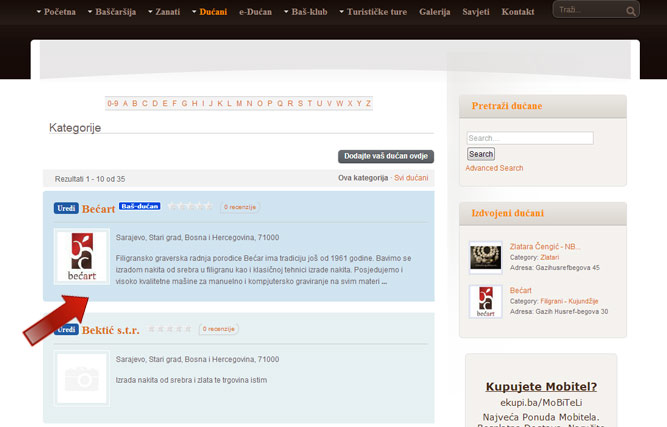The width and height of the screenshot is (667, 427).
Task: Click the Bektić s.t.r. star rating
Action: [169, 329]
